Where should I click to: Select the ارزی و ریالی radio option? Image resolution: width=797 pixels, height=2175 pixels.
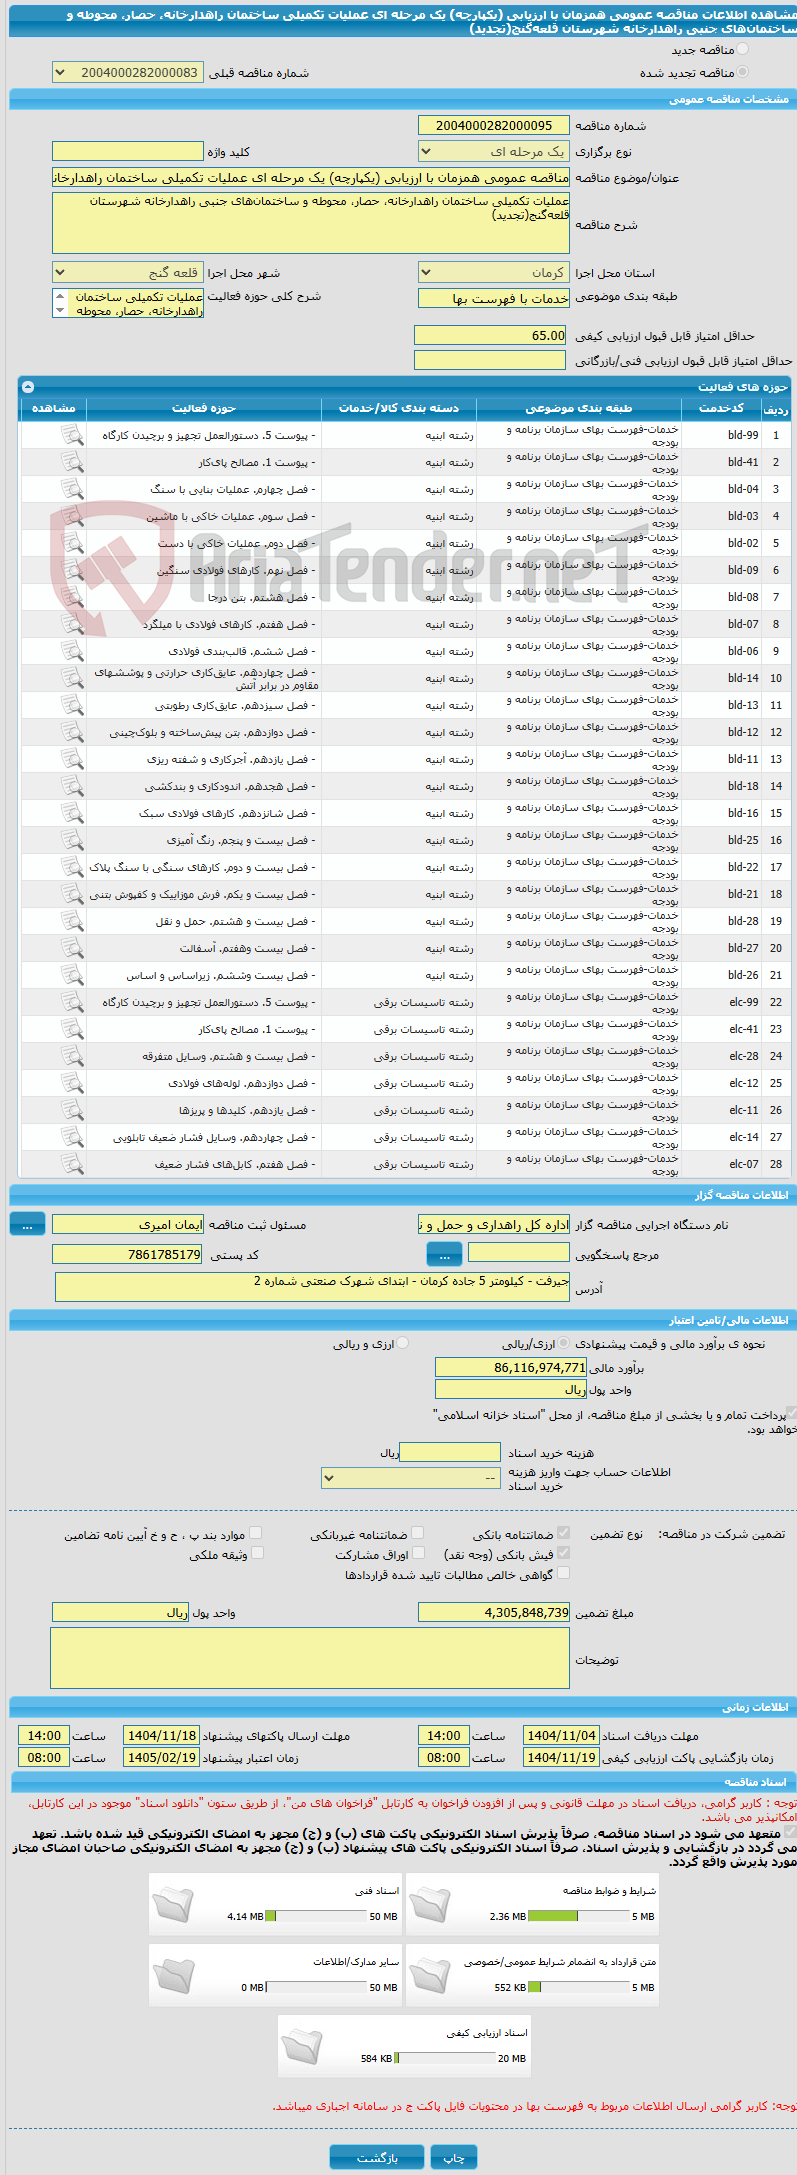click(403, 1344)
